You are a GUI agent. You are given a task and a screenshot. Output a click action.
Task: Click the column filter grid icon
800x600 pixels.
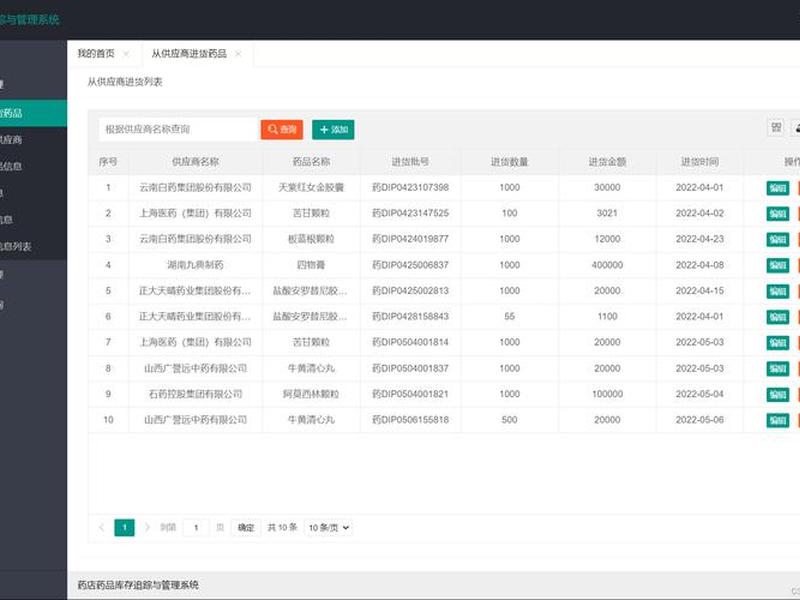tap(776, 128)
